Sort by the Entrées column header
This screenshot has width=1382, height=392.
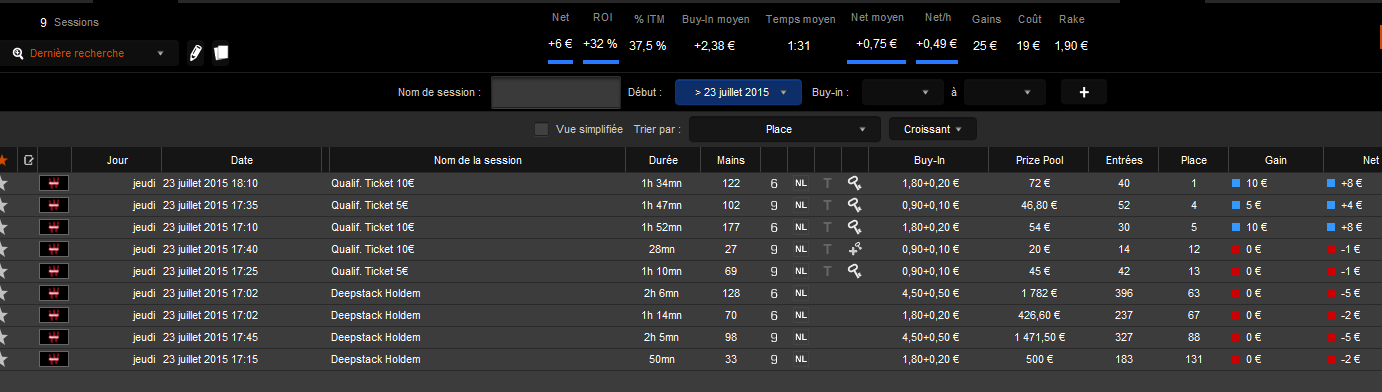pos(1124,160)
